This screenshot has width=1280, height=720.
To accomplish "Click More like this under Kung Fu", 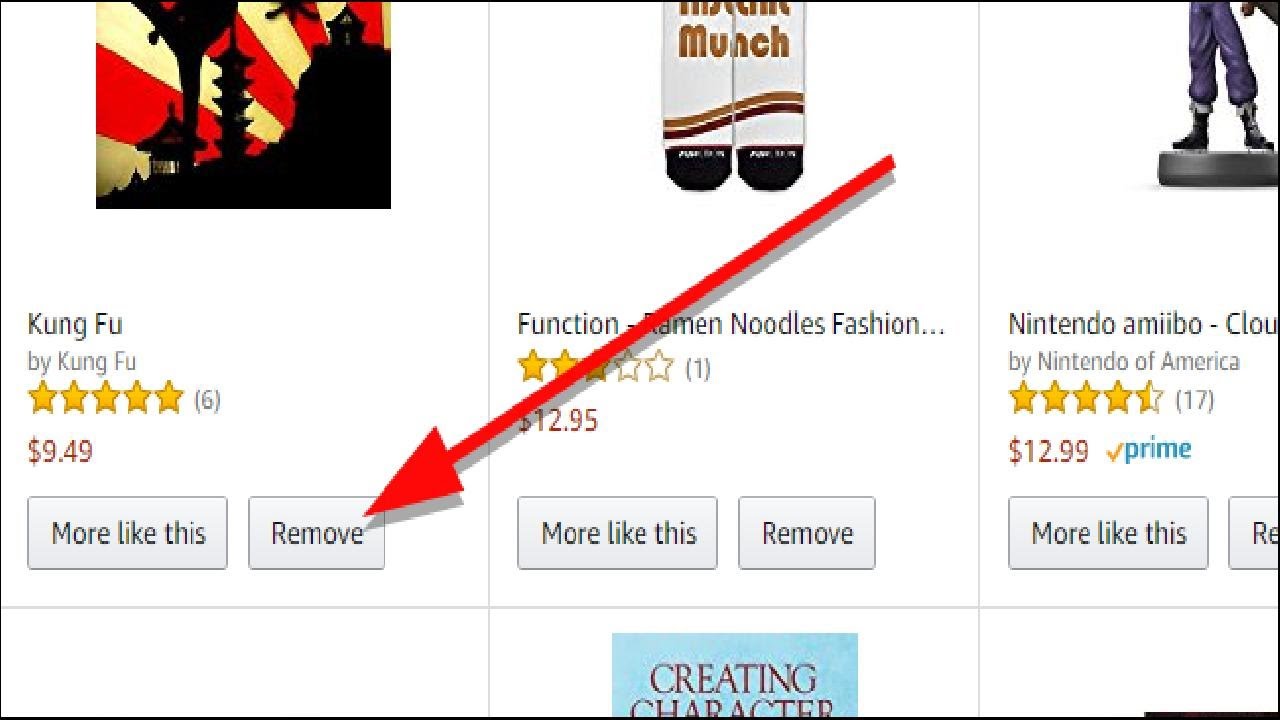I will [128, 533].
